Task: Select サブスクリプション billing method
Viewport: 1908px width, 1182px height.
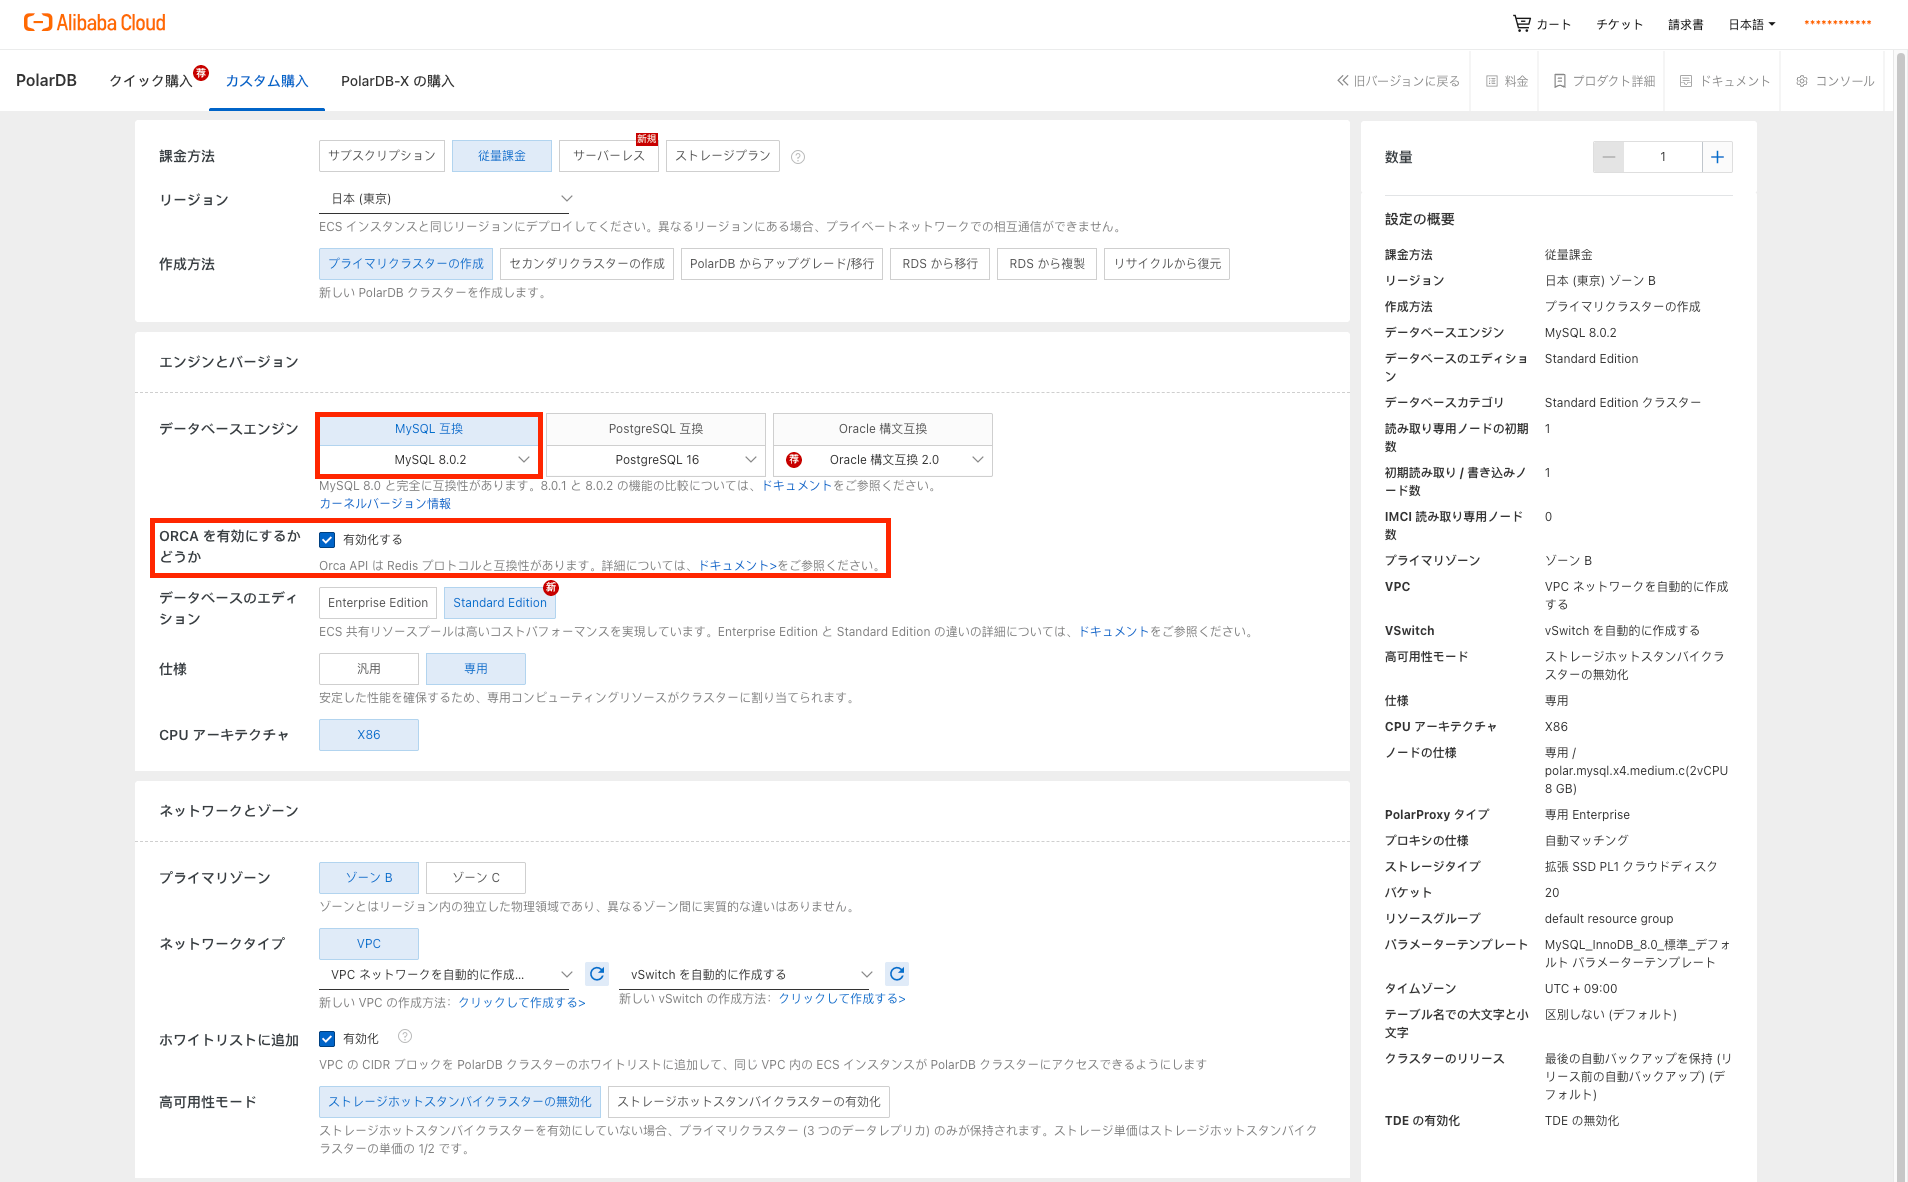Action: pyautogui.click(x=382, y=156)
